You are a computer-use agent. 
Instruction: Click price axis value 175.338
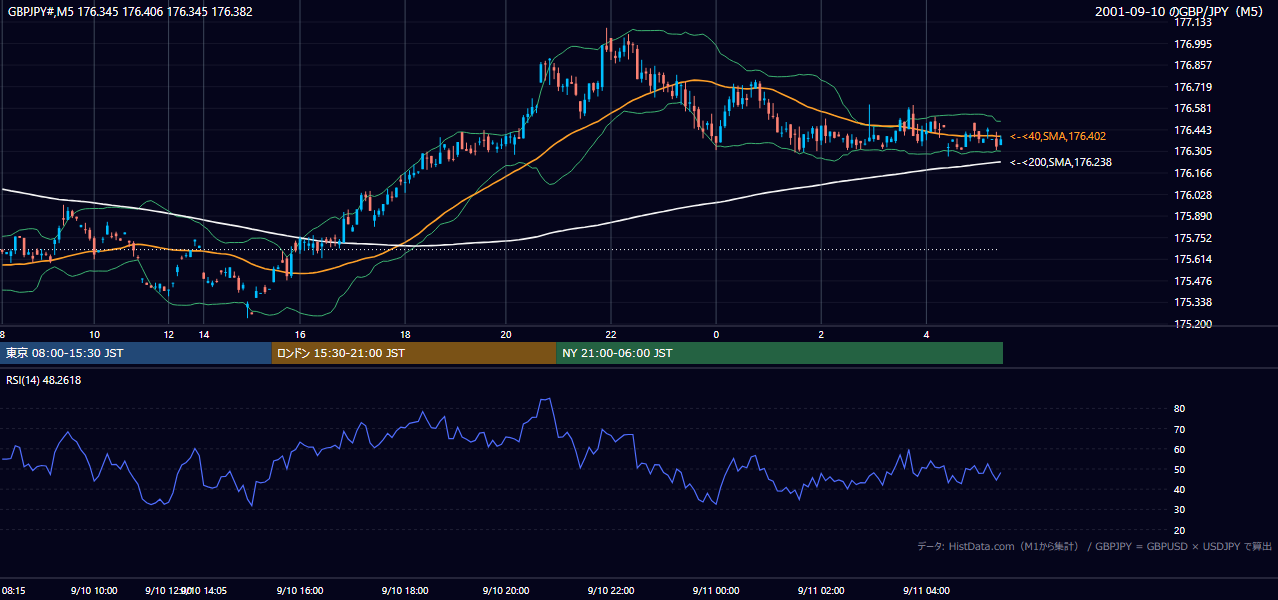1194,302
